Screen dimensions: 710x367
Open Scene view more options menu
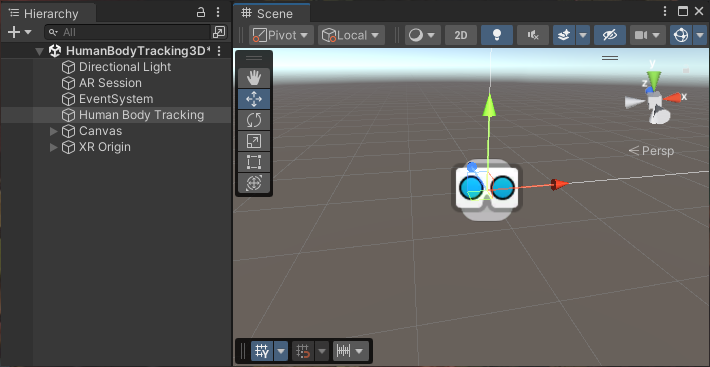point(665,11)
